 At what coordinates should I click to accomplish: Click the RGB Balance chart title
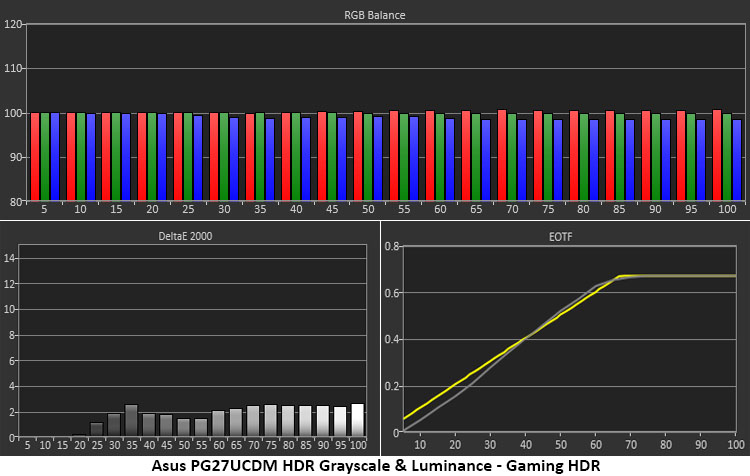coord(375,15)
